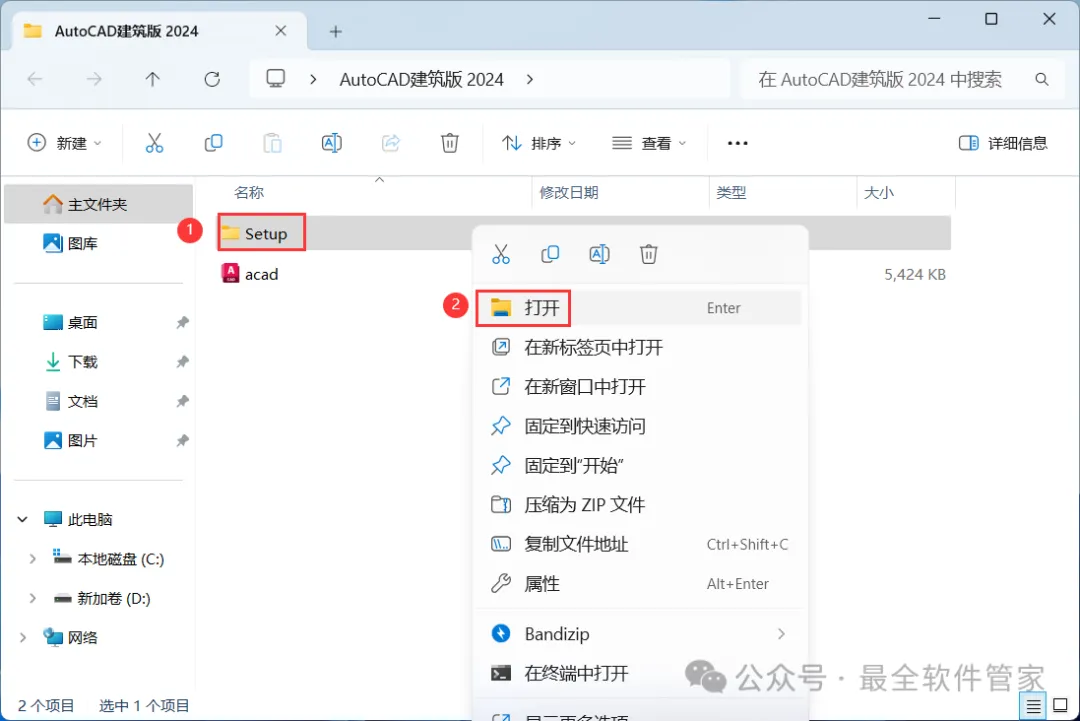Click the Copy icon in the context menu

[550, 254]
